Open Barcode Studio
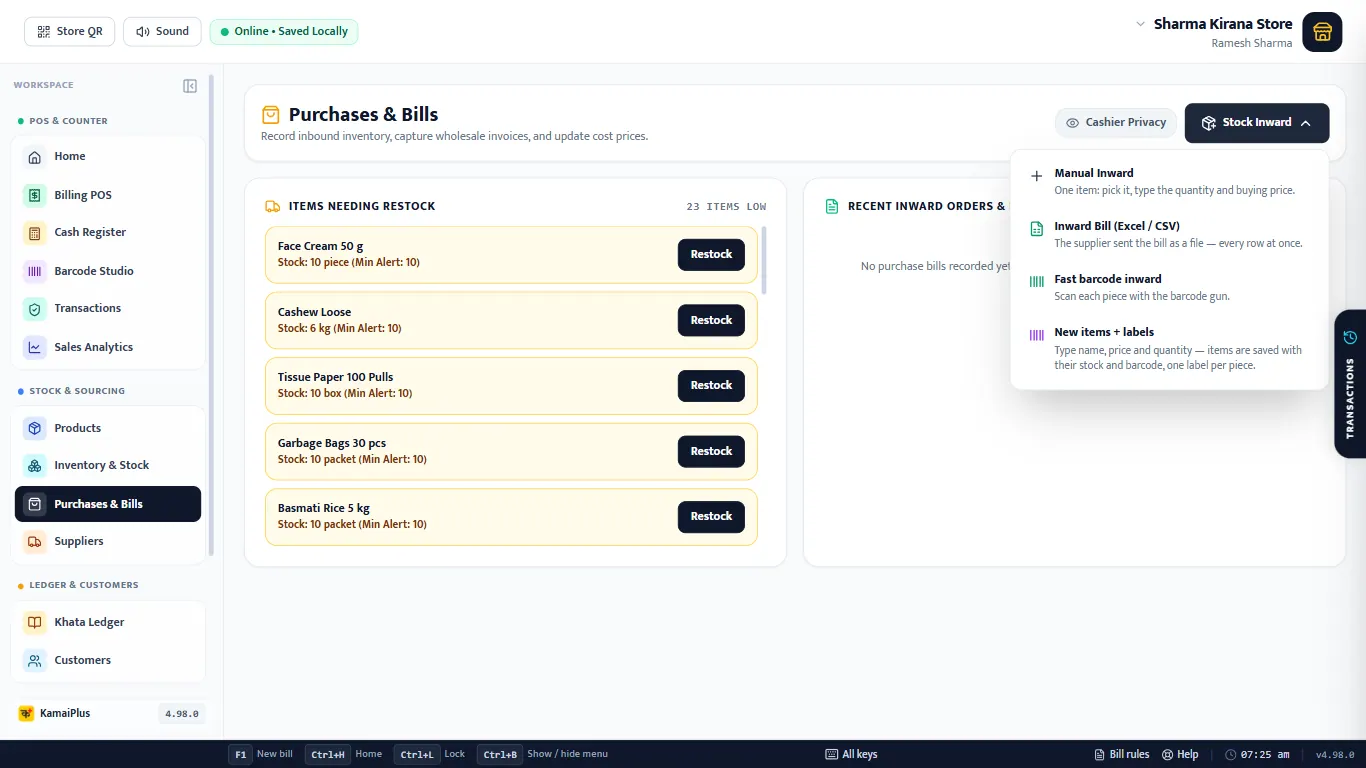The width and height of the screenshot is (1366, 768). click(108, 271)
